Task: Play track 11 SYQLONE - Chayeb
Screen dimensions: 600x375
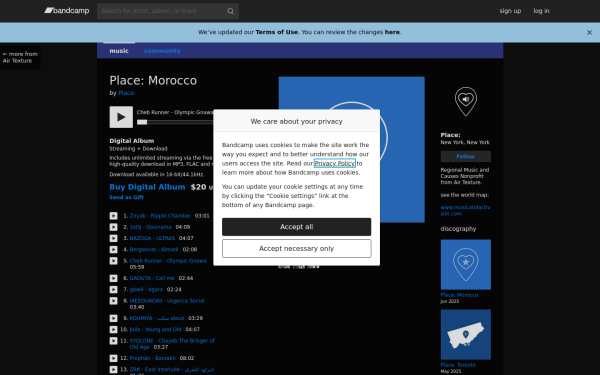Action: [x=114, y=341]
